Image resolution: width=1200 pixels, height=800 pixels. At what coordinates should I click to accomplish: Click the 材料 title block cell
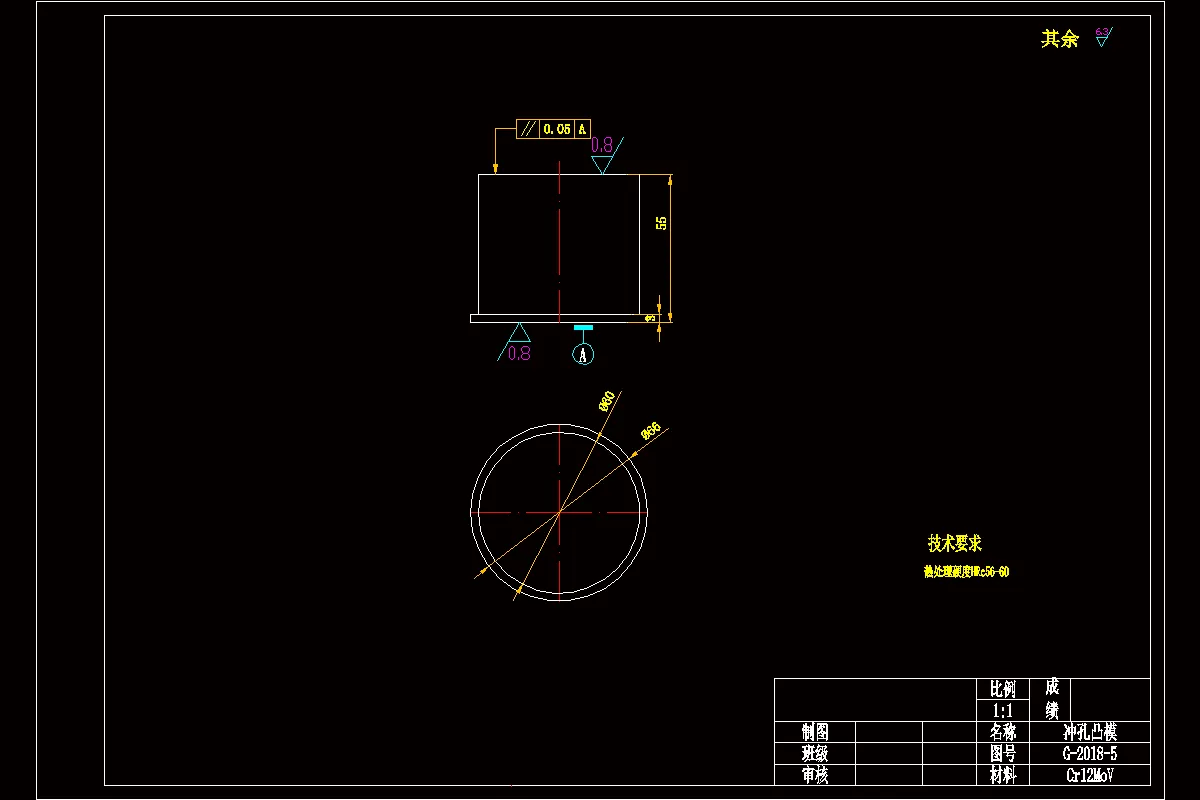(x=1003, y=775)
